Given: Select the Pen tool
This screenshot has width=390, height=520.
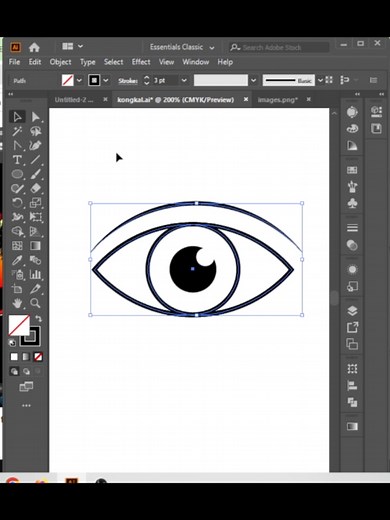Looking at the screenshot, I should (x=17, y=145).
